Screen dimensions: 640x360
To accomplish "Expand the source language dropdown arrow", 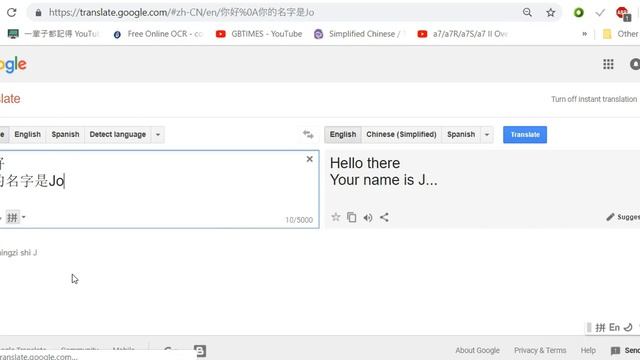I will pyautogui.click(x=158, y=134).
